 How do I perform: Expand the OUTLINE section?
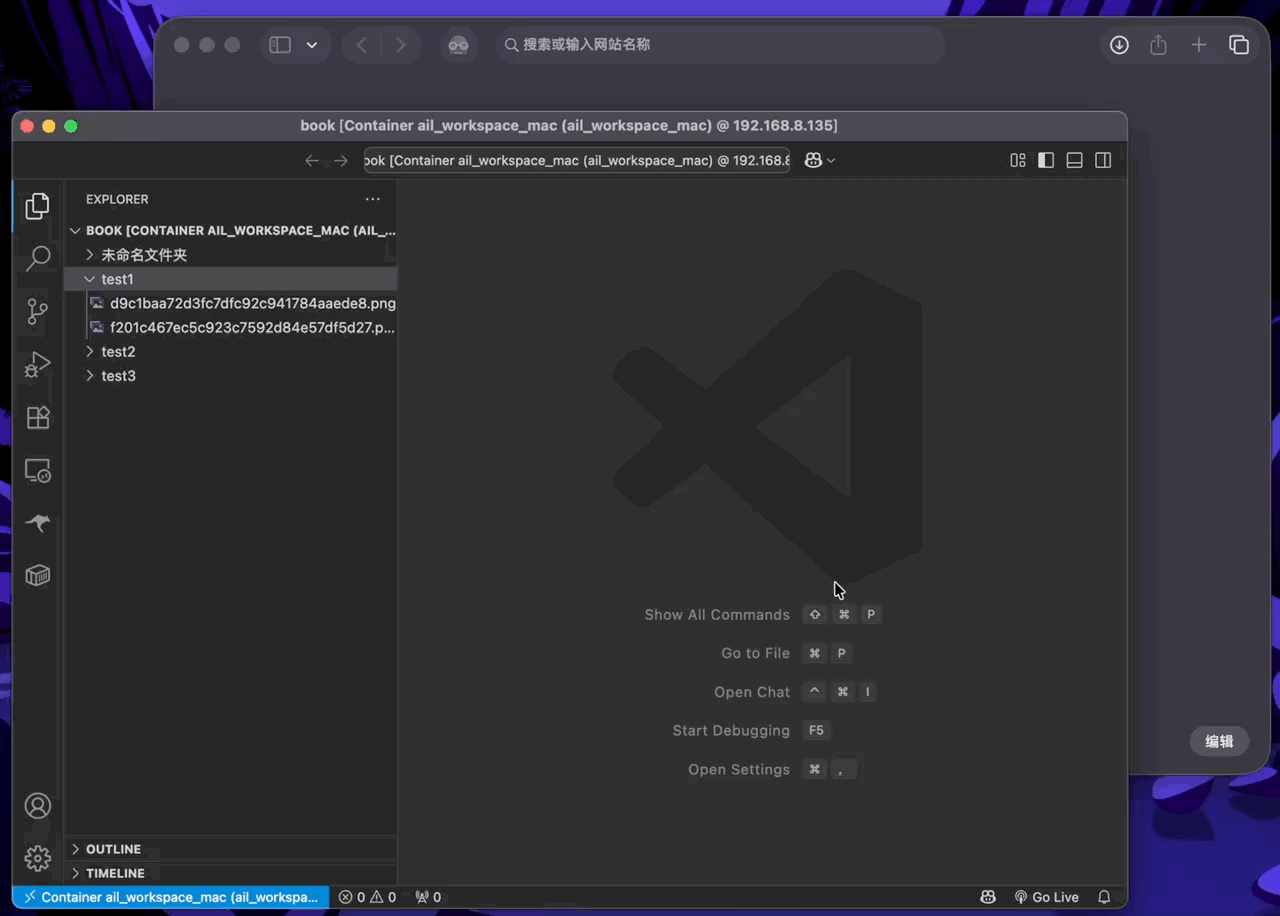point(231,849)
